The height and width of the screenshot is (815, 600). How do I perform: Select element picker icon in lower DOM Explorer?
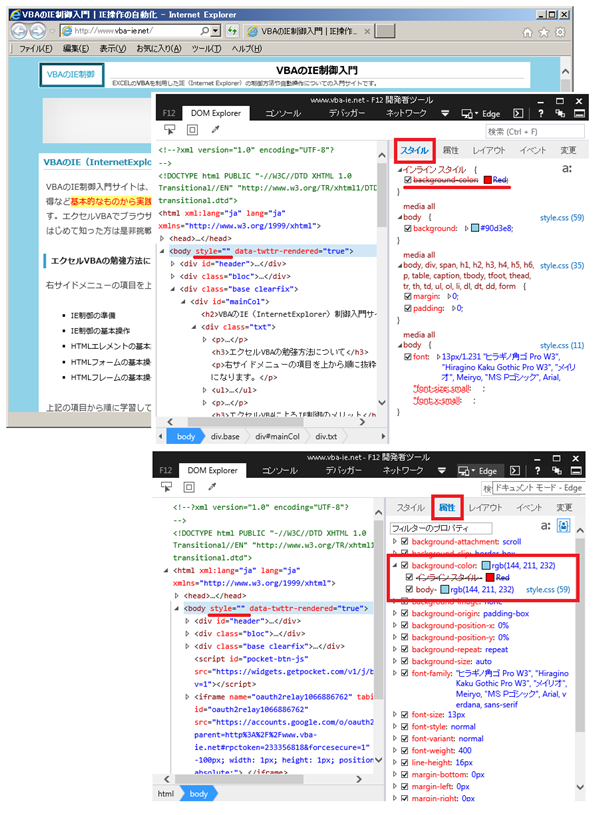click(x=166, y=487)
